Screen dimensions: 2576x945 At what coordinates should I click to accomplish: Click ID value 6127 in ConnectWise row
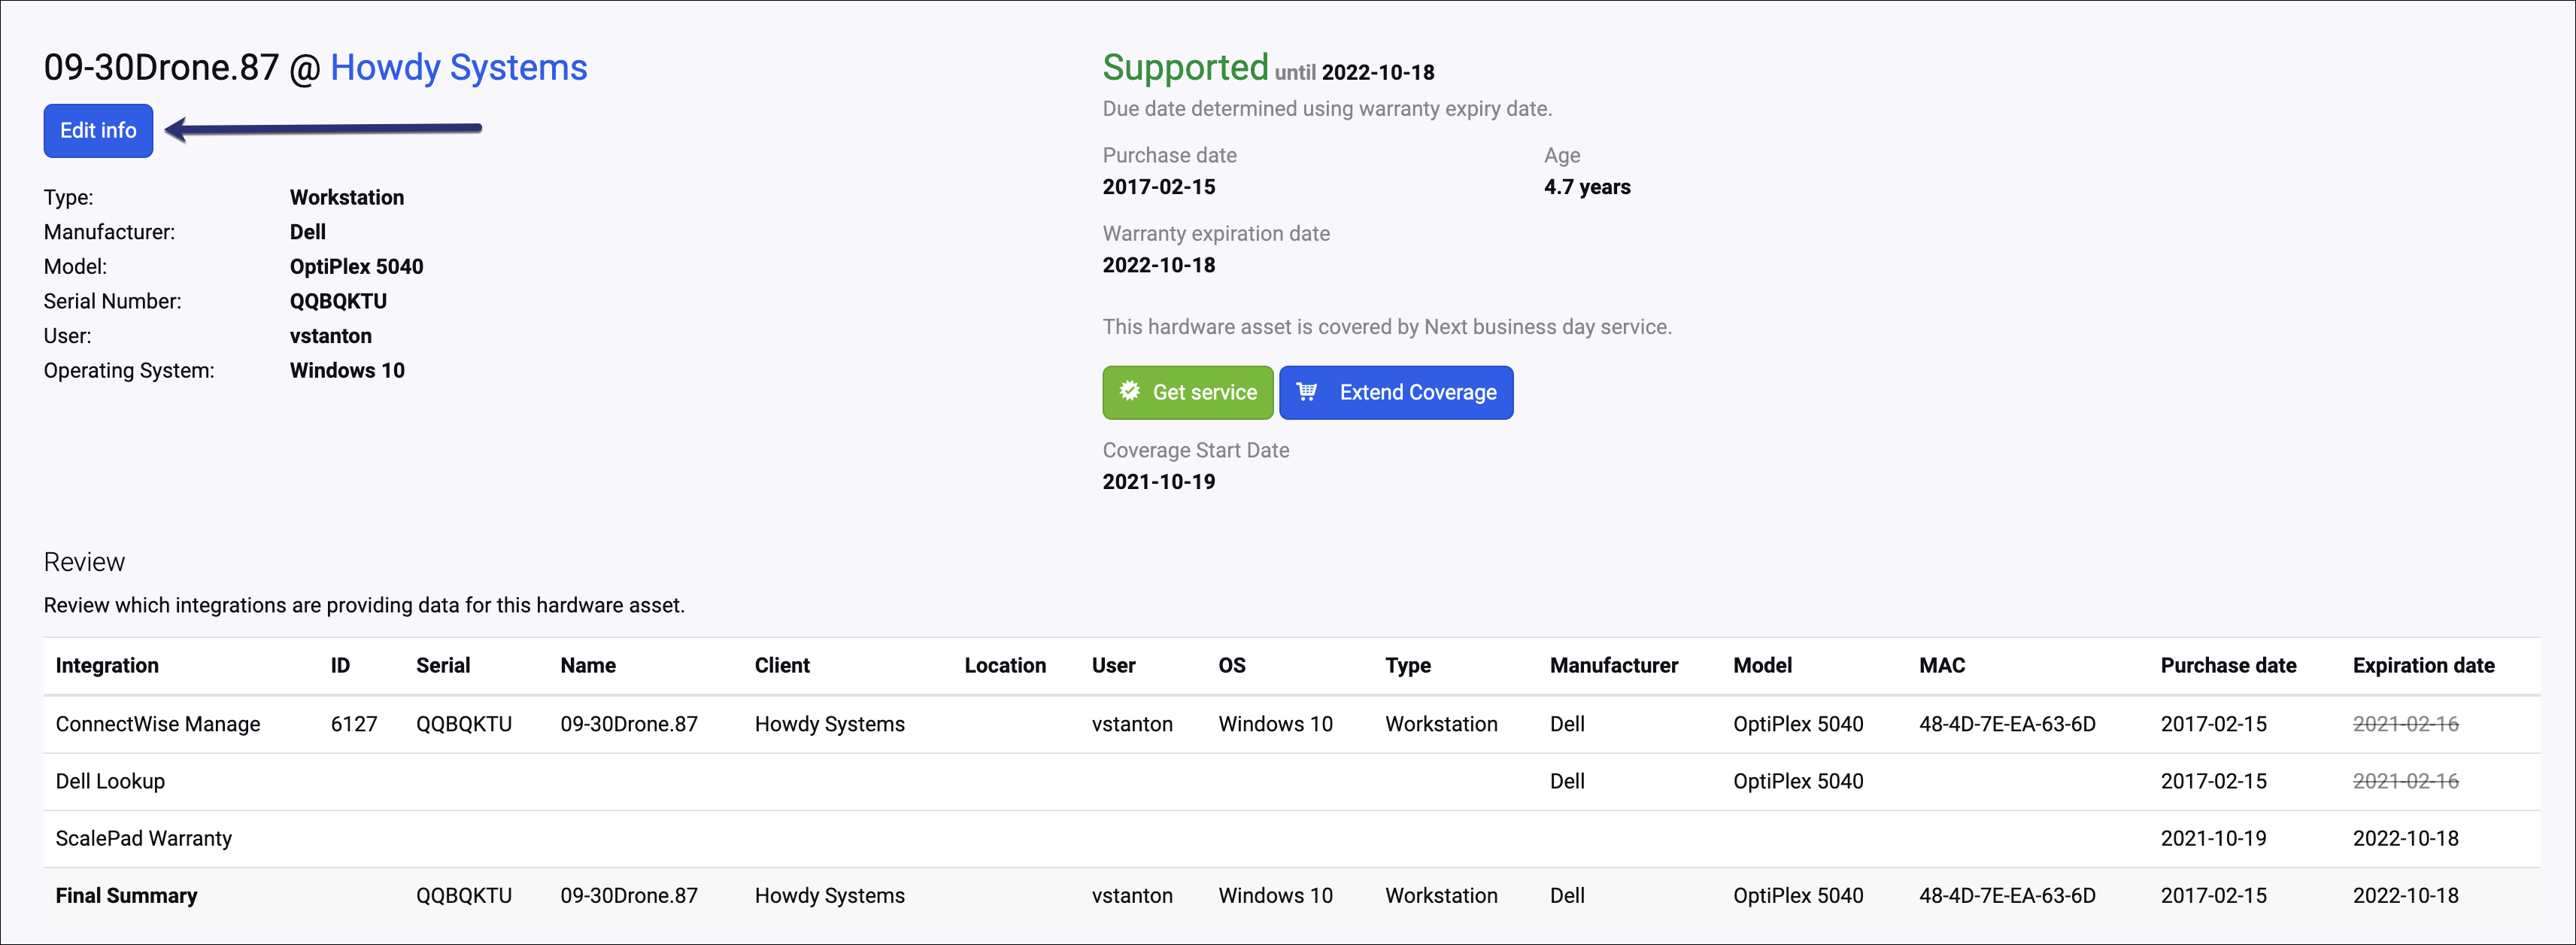353,724
